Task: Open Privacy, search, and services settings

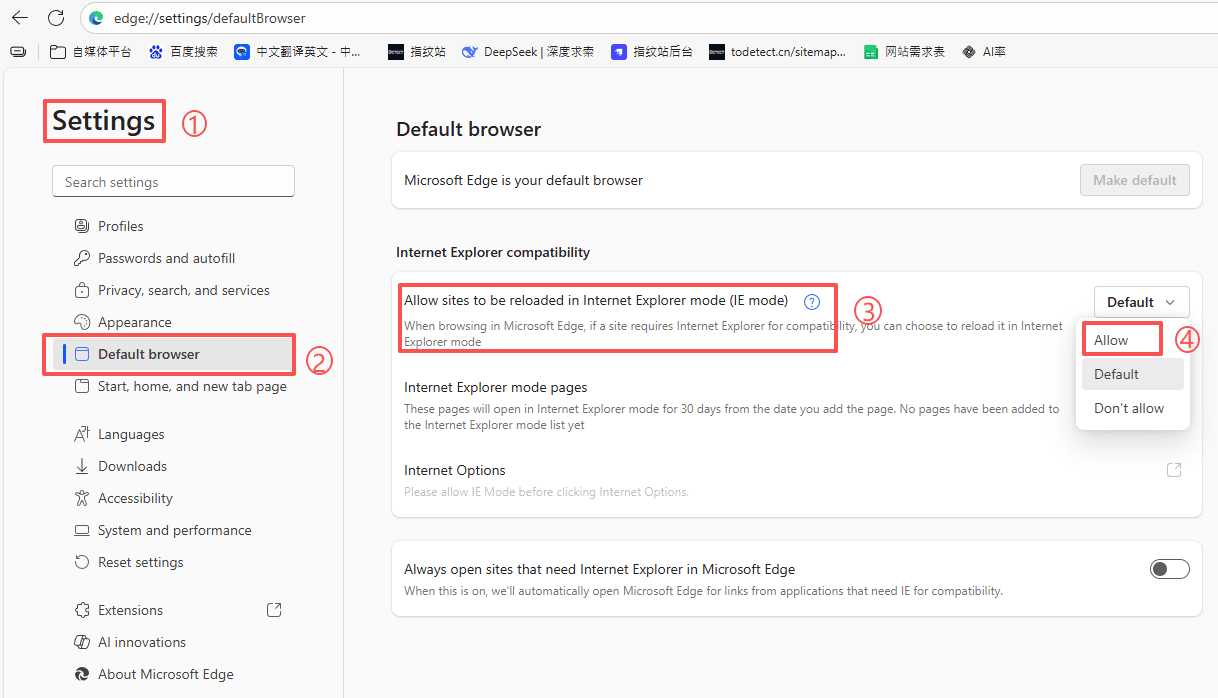Action: (x=173, y=290)
